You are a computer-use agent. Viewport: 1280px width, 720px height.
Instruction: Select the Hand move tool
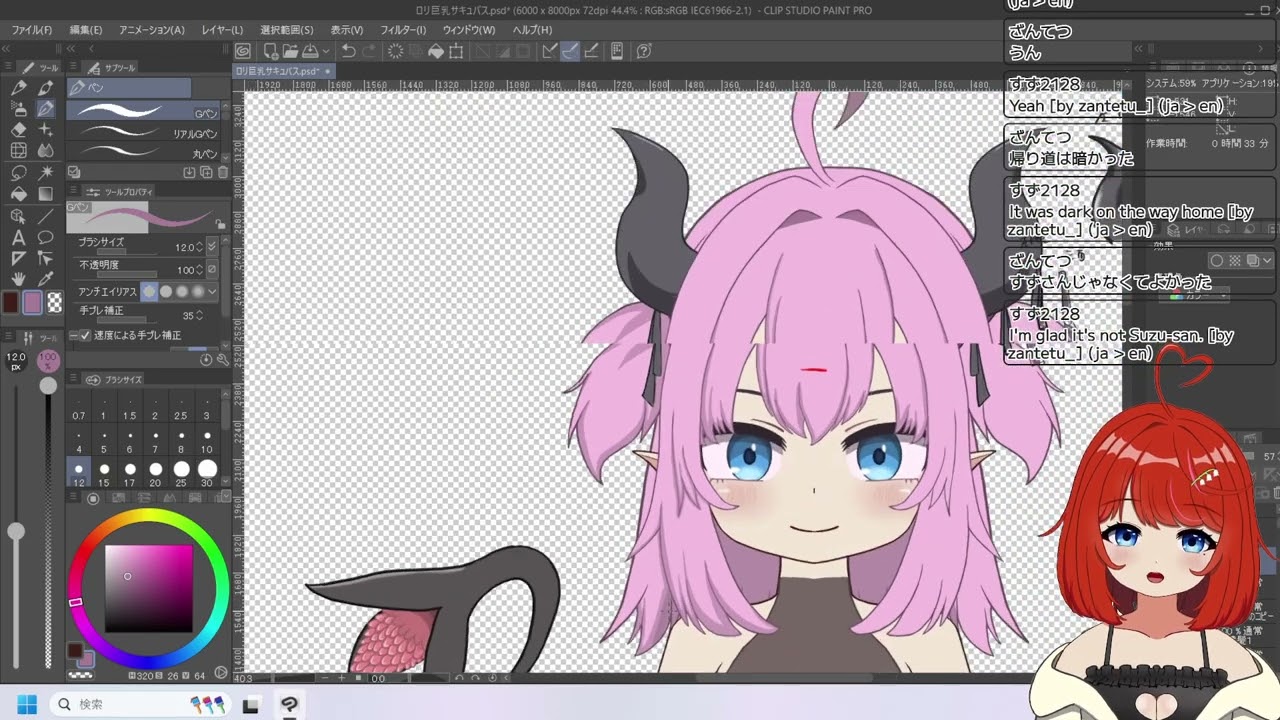pyautogui.click(x=18, y=280)
